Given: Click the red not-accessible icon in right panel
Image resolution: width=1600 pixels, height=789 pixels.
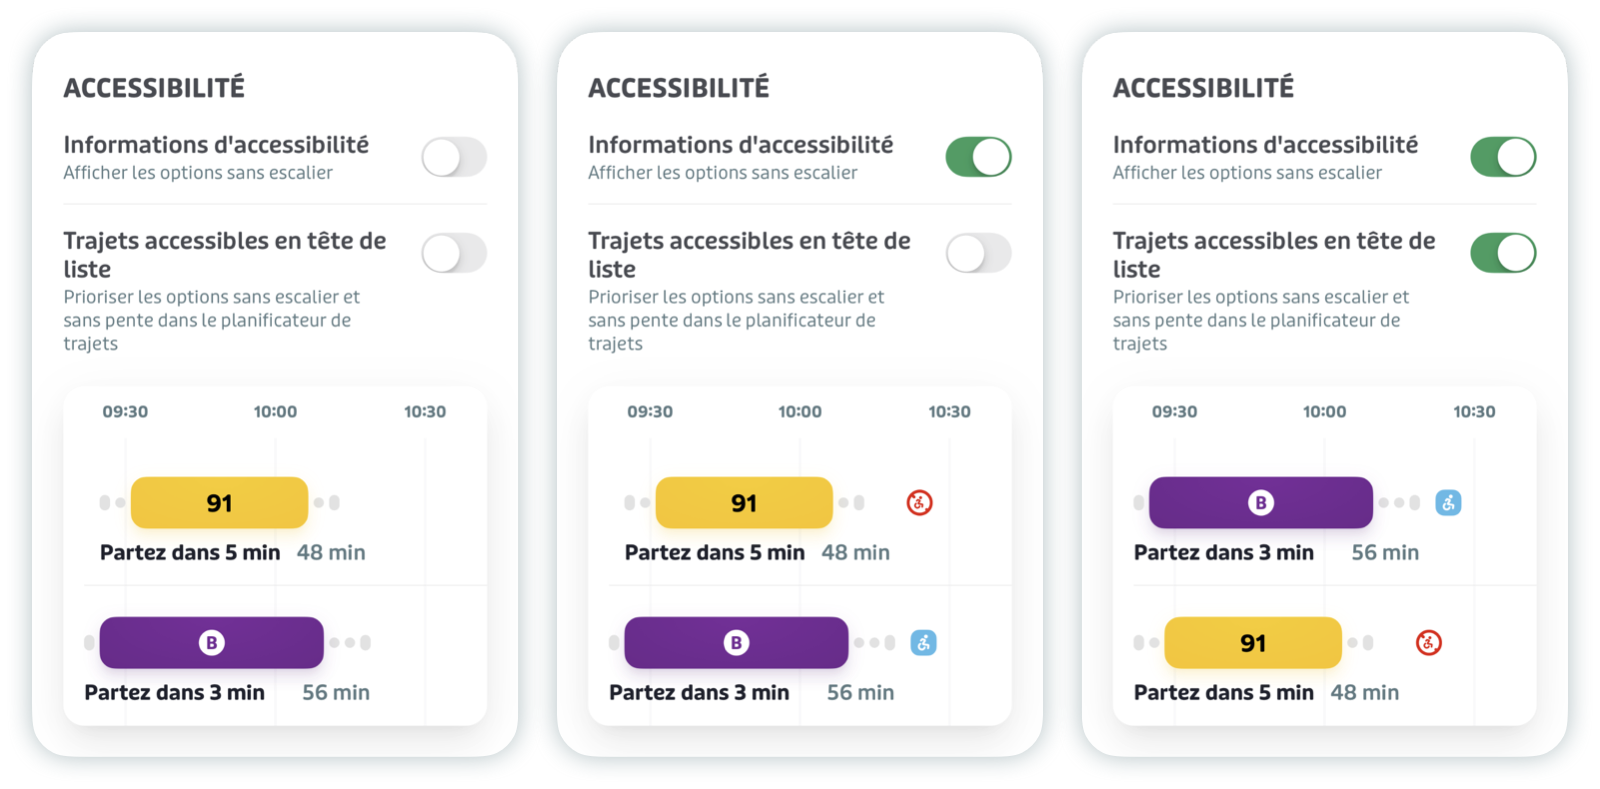Looking at the screenshot, I should (x=1428, y=643).
